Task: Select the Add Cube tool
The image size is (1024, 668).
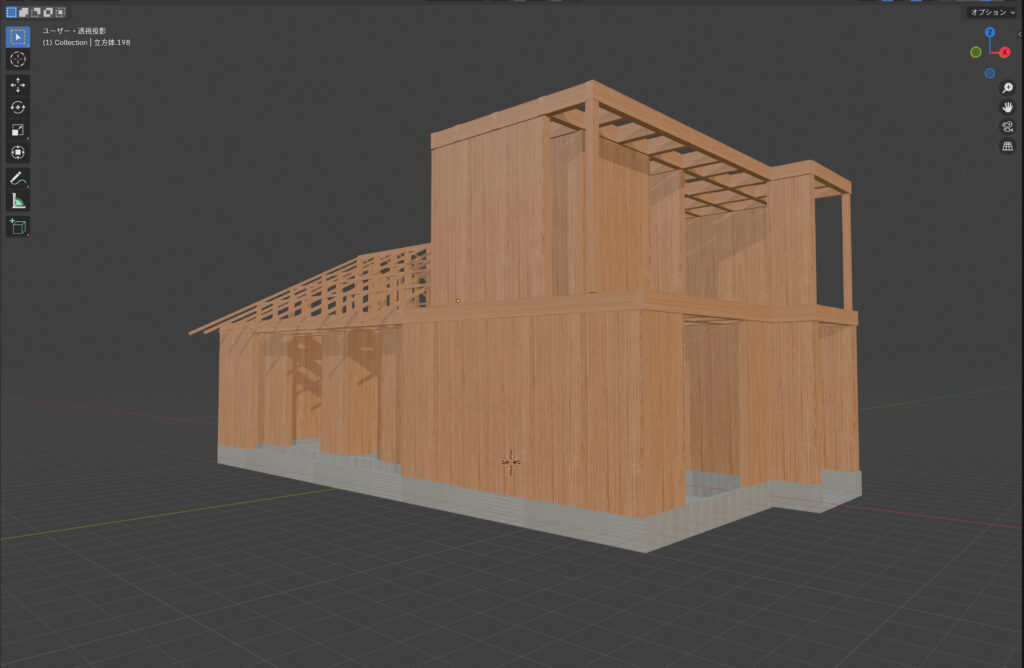Action: [18, 227]
